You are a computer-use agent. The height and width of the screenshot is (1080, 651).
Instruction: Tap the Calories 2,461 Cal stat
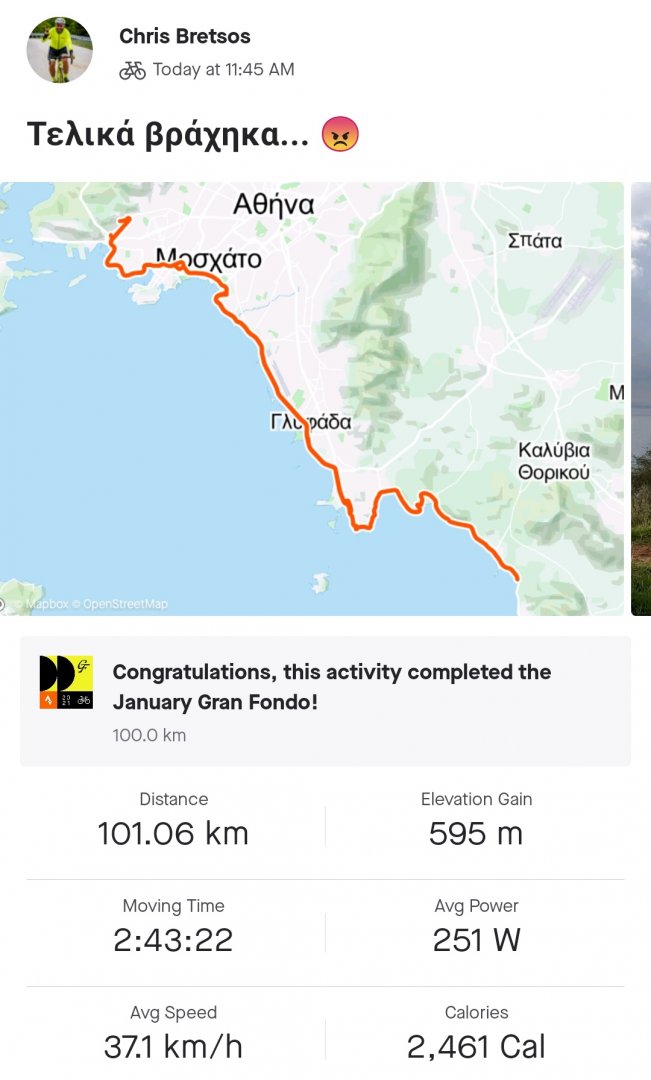pos(476,1035)
